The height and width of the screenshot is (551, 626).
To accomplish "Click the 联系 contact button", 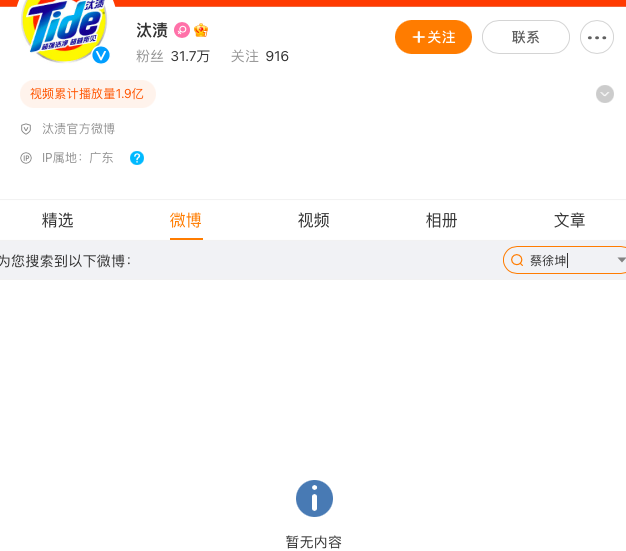I will click(525, 37).
